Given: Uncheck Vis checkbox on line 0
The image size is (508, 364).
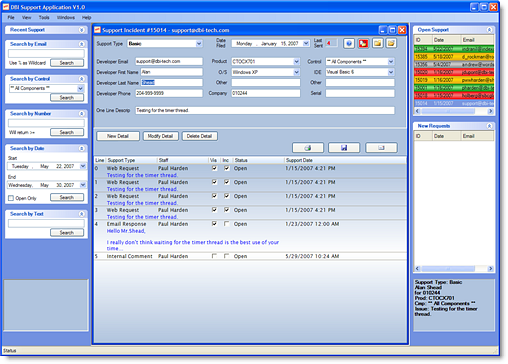Looking at the screenshot, I should click(x=214, y=168).
